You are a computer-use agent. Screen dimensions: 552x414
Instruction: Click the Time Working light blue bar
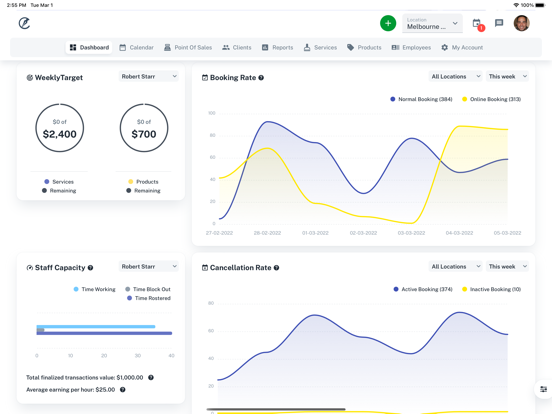96,326
